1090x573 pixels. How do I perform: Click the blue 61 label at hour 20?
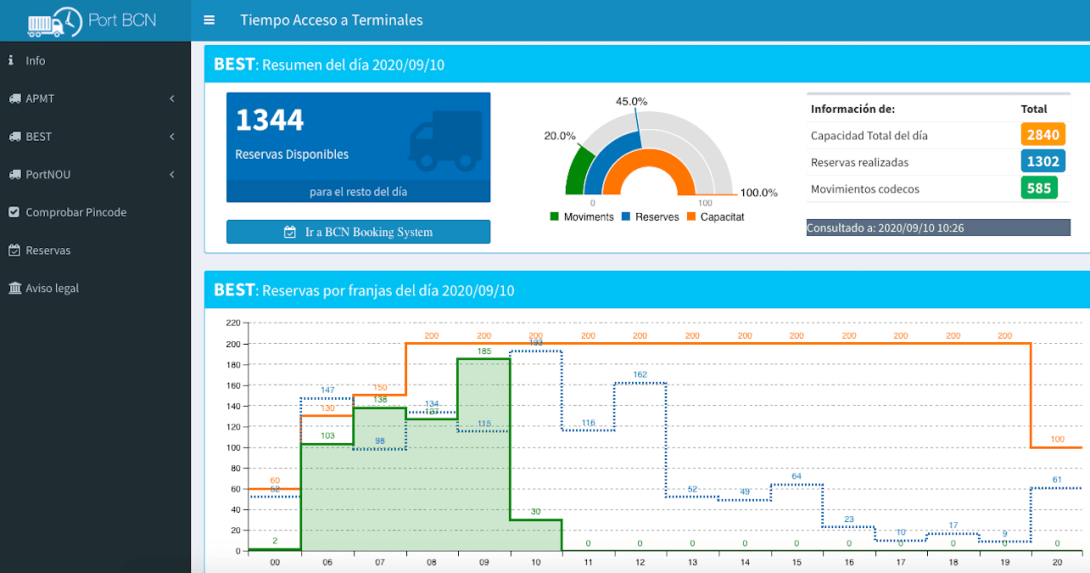tap(1057, 480)
